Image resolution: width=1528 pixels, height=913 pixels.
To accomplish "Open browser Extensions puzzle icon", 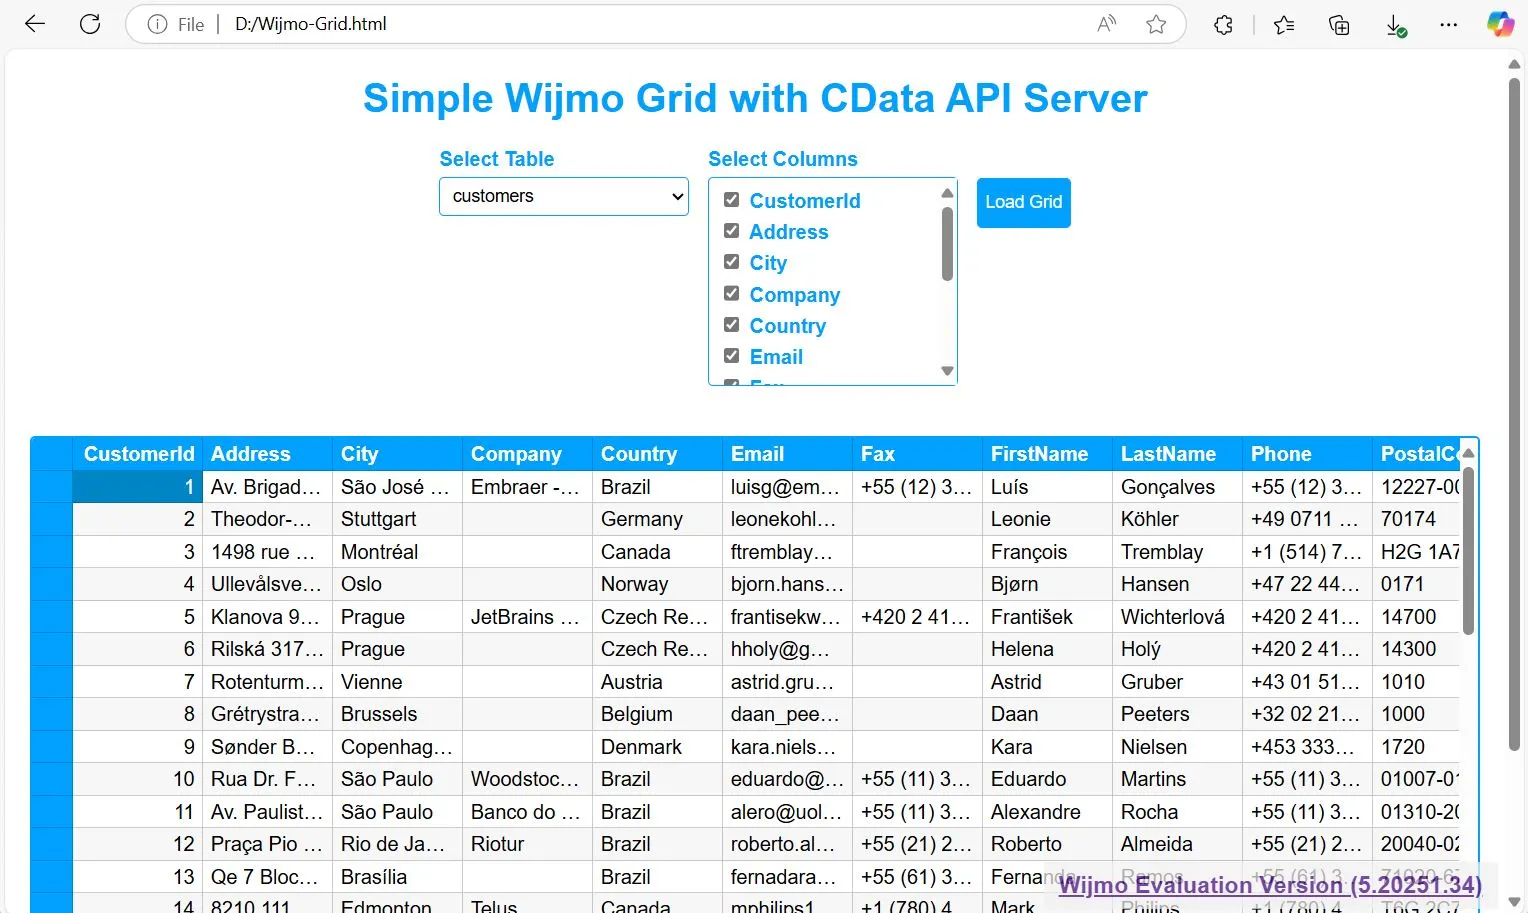I will 1223,25.
